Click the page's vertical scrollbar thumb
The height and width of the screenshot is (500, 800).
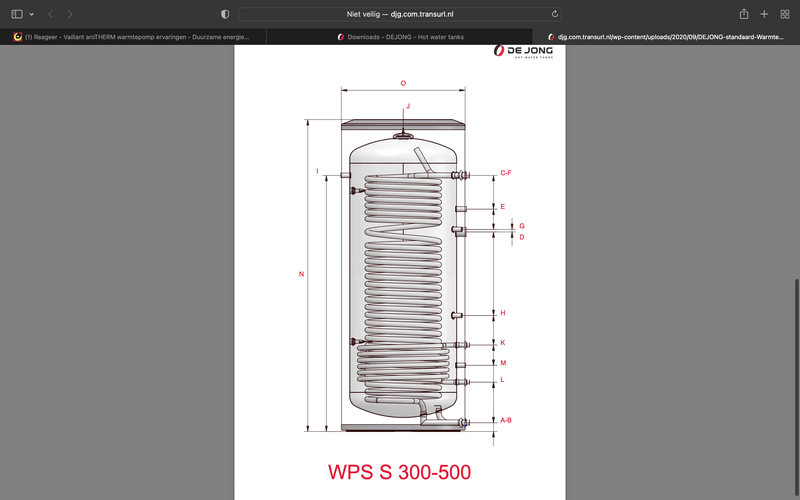(796, 389)
